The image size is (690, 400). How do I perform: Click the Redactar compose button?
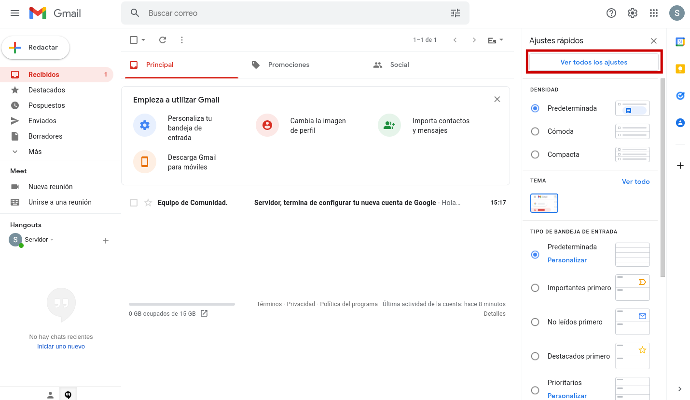36,48
